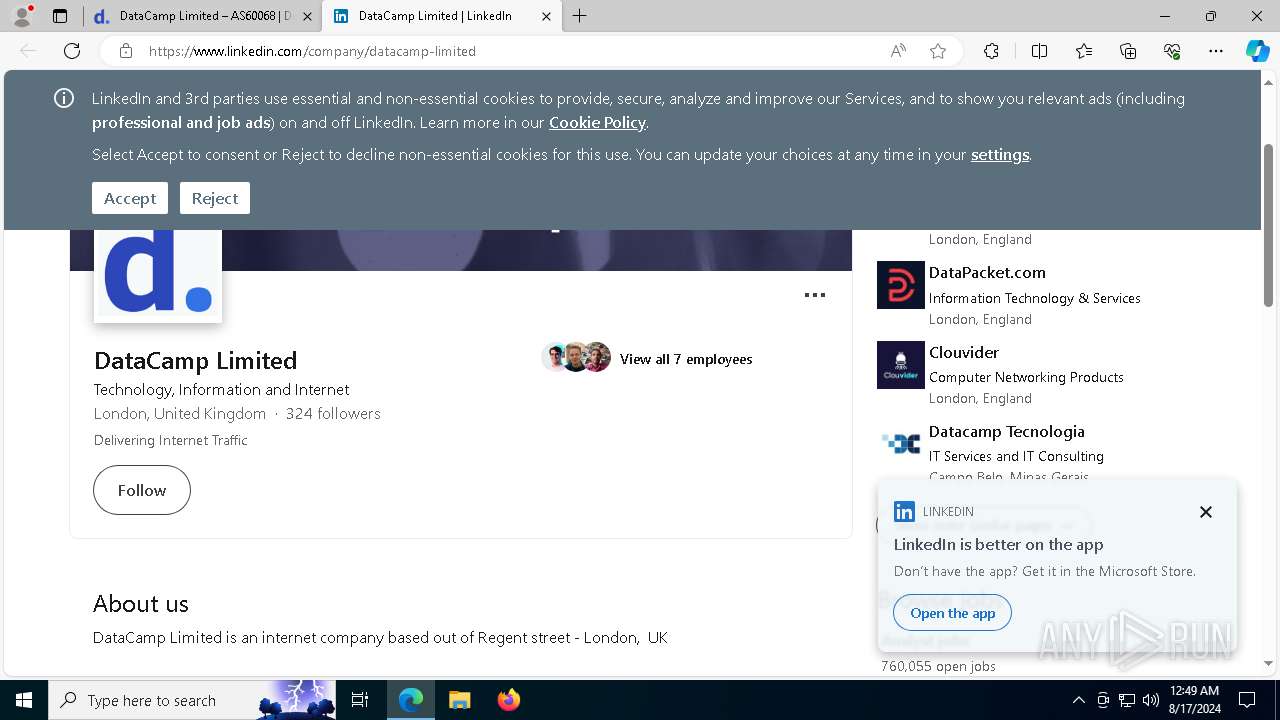The height and width of the screenshot is (720, 1280).
Task: Select the "Delivering Internet Traffic" tagline
Action: click(x=171, y=440)
